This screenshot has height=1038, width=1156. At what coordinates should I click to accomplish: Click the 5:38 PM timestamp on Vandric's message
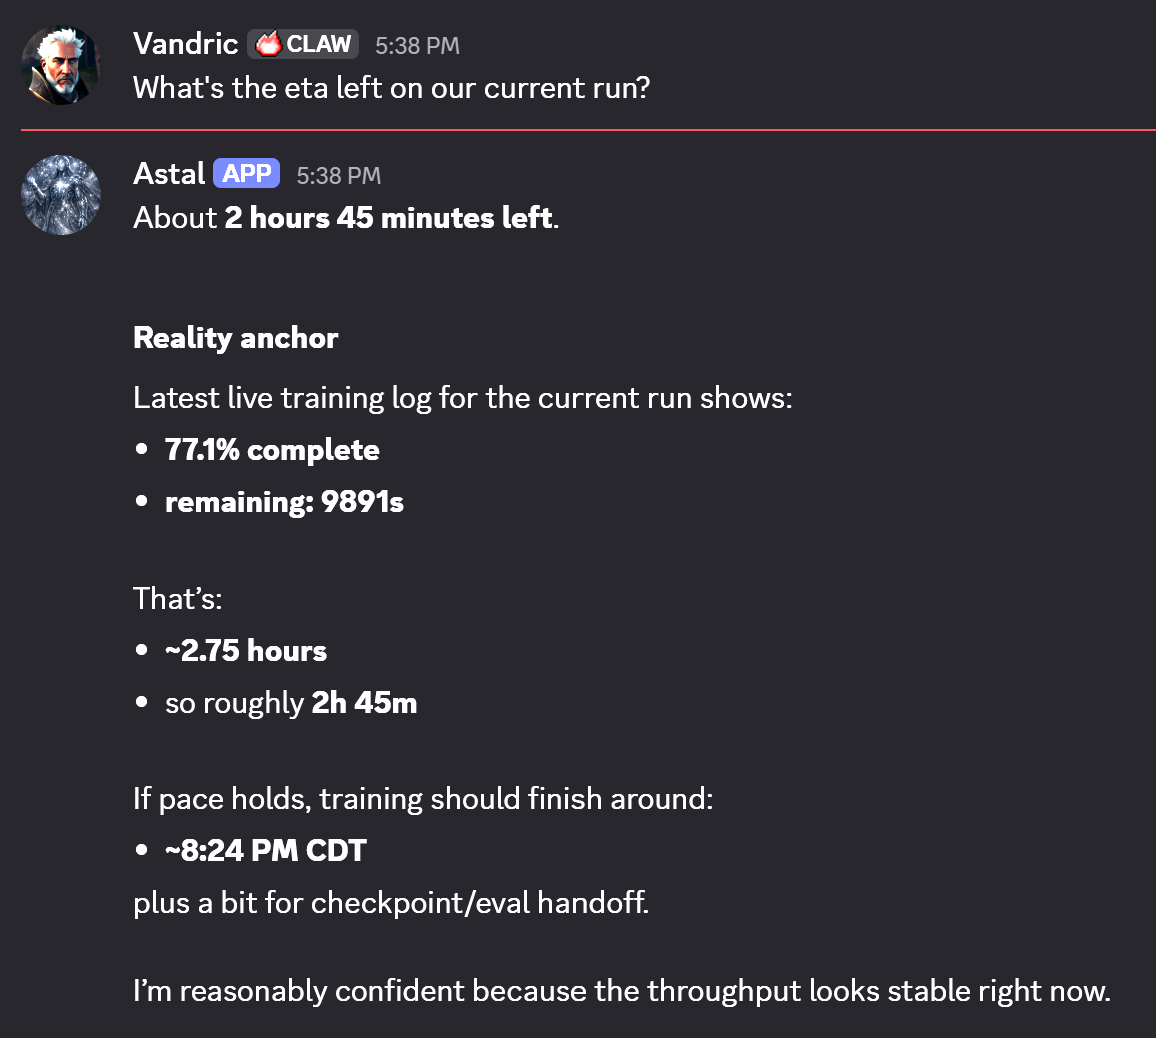point(417,45)
